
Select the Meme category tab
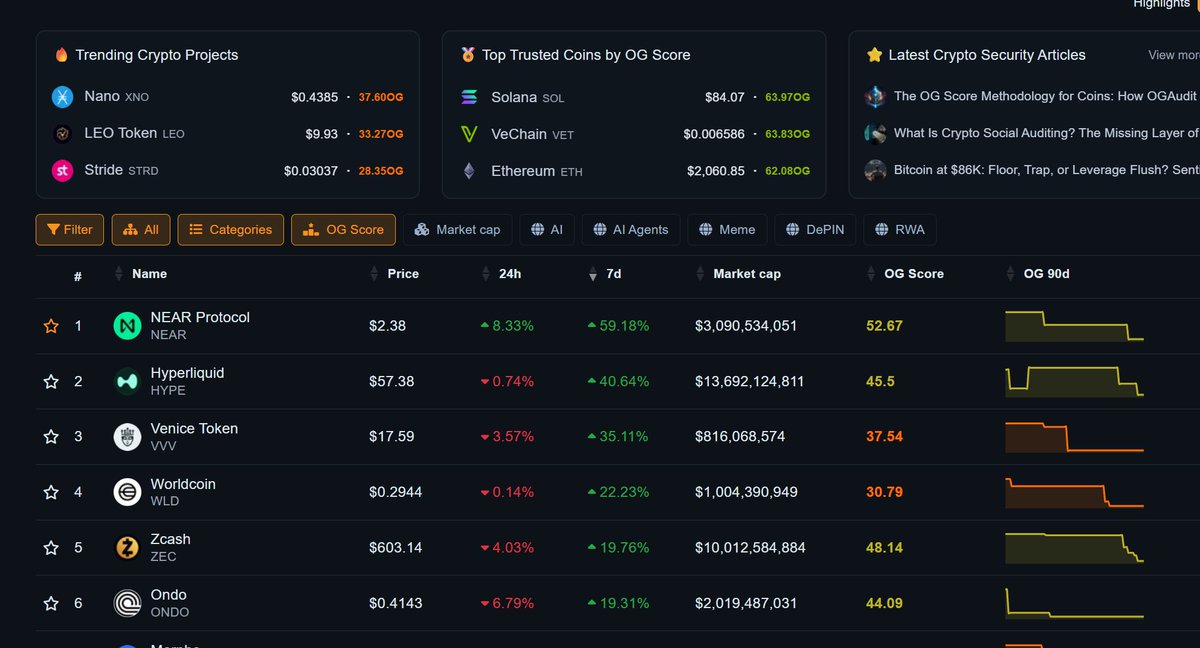[728, 230]
